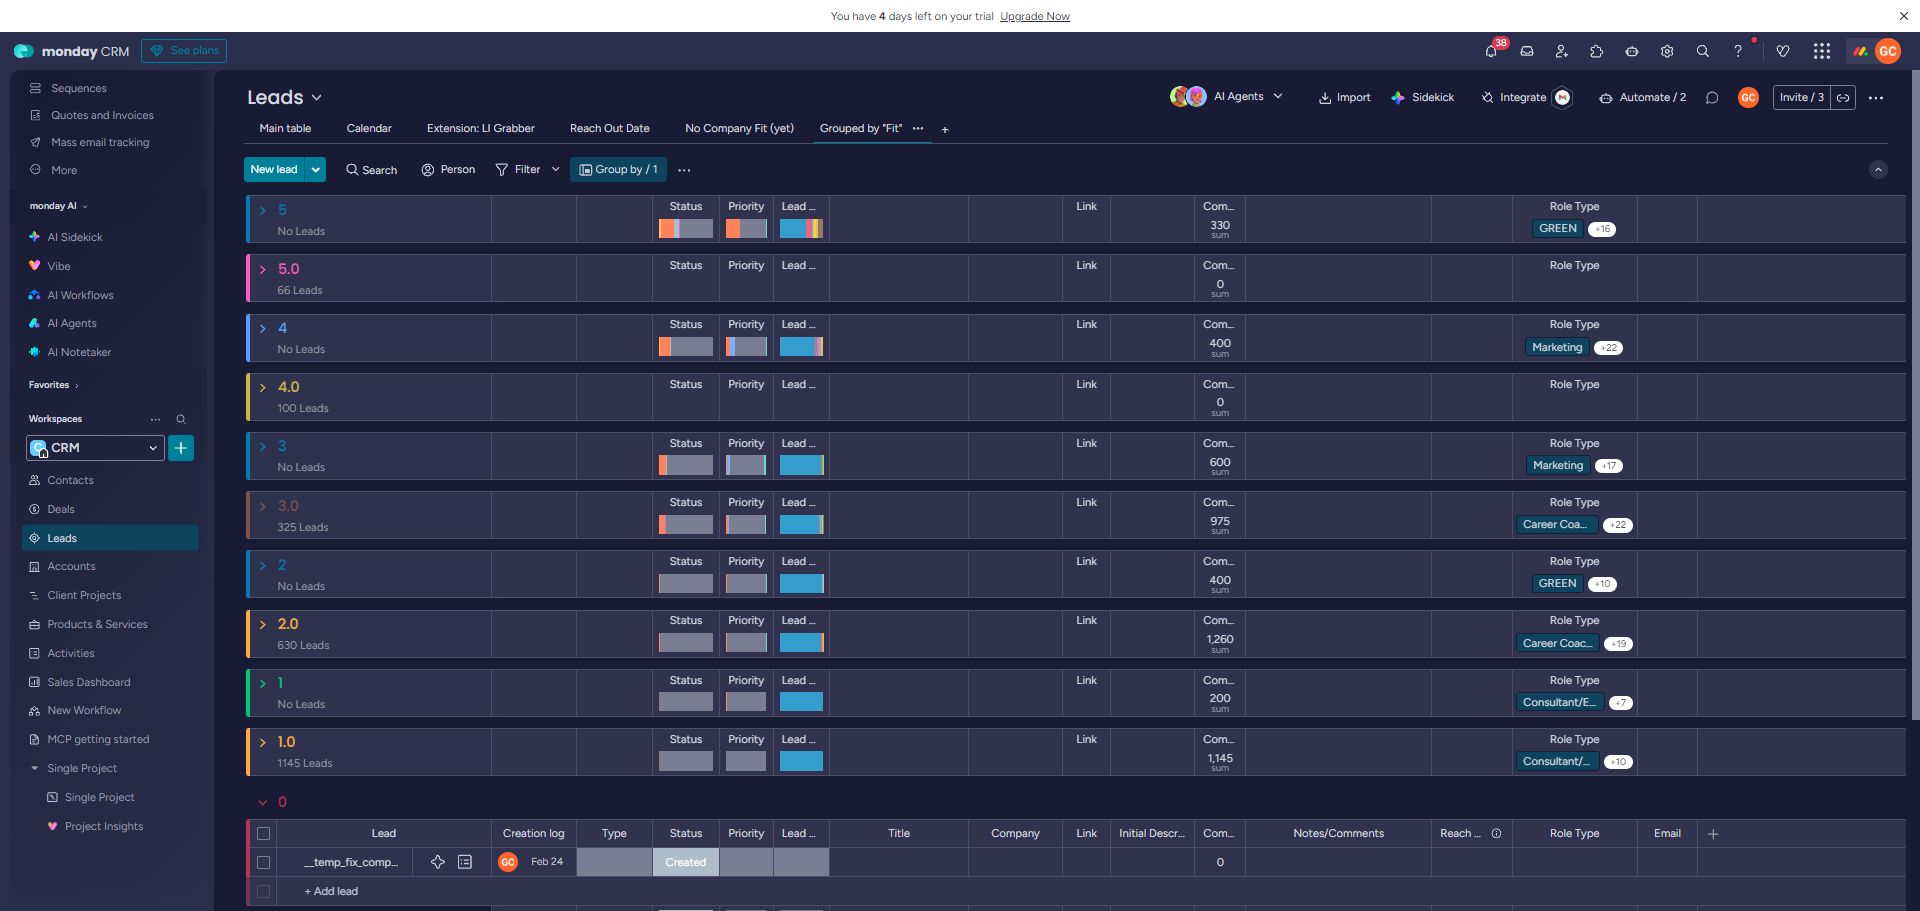1920x911 pixels.
Task: Dismiss the trial banner with X
Action: point(1904,16)
